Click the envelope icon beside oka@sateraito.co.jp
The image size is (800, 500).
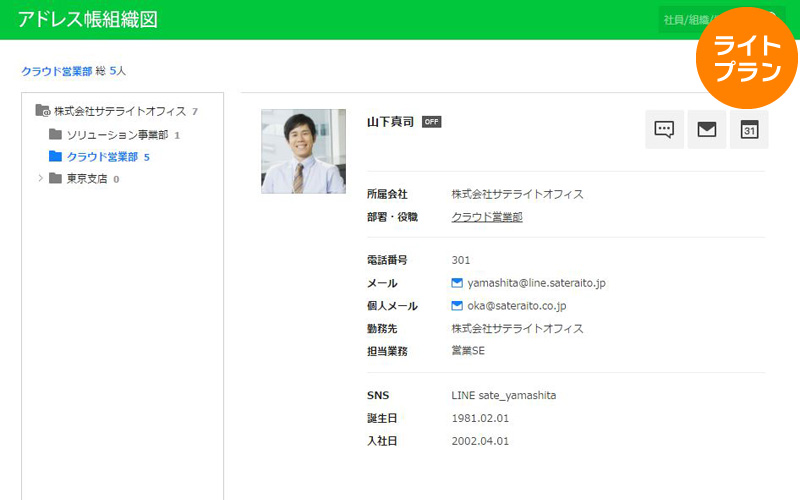click(457, 306)
